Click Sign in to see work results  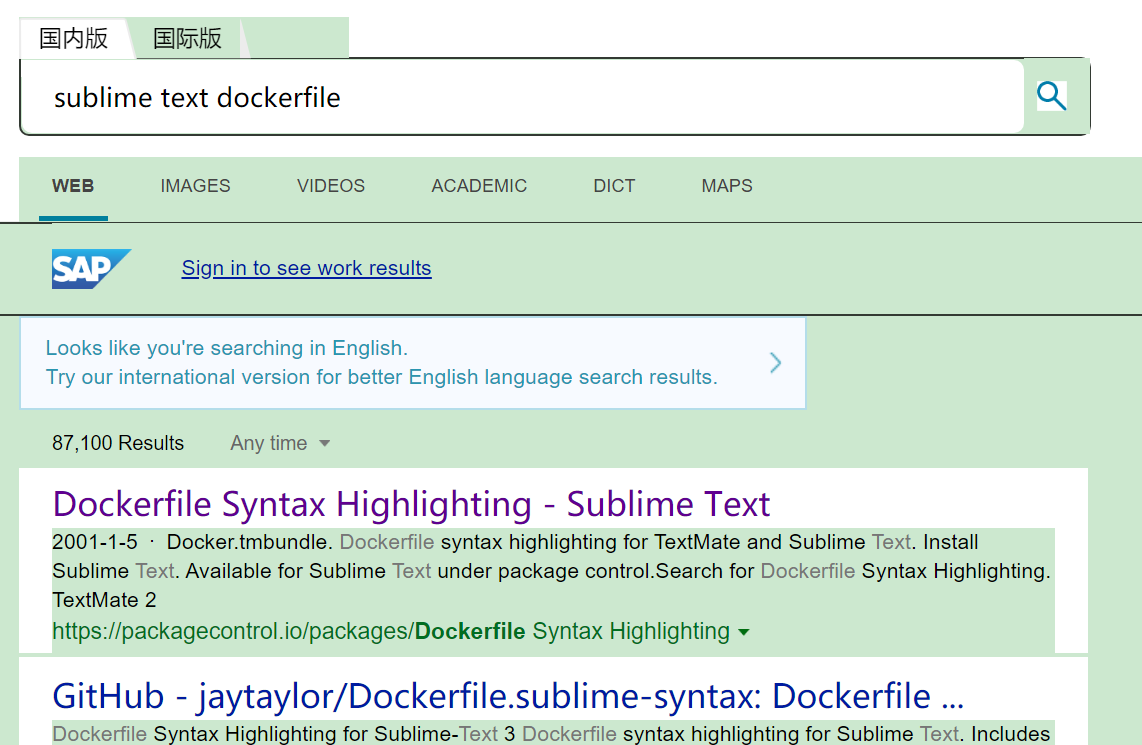point(306,268)
